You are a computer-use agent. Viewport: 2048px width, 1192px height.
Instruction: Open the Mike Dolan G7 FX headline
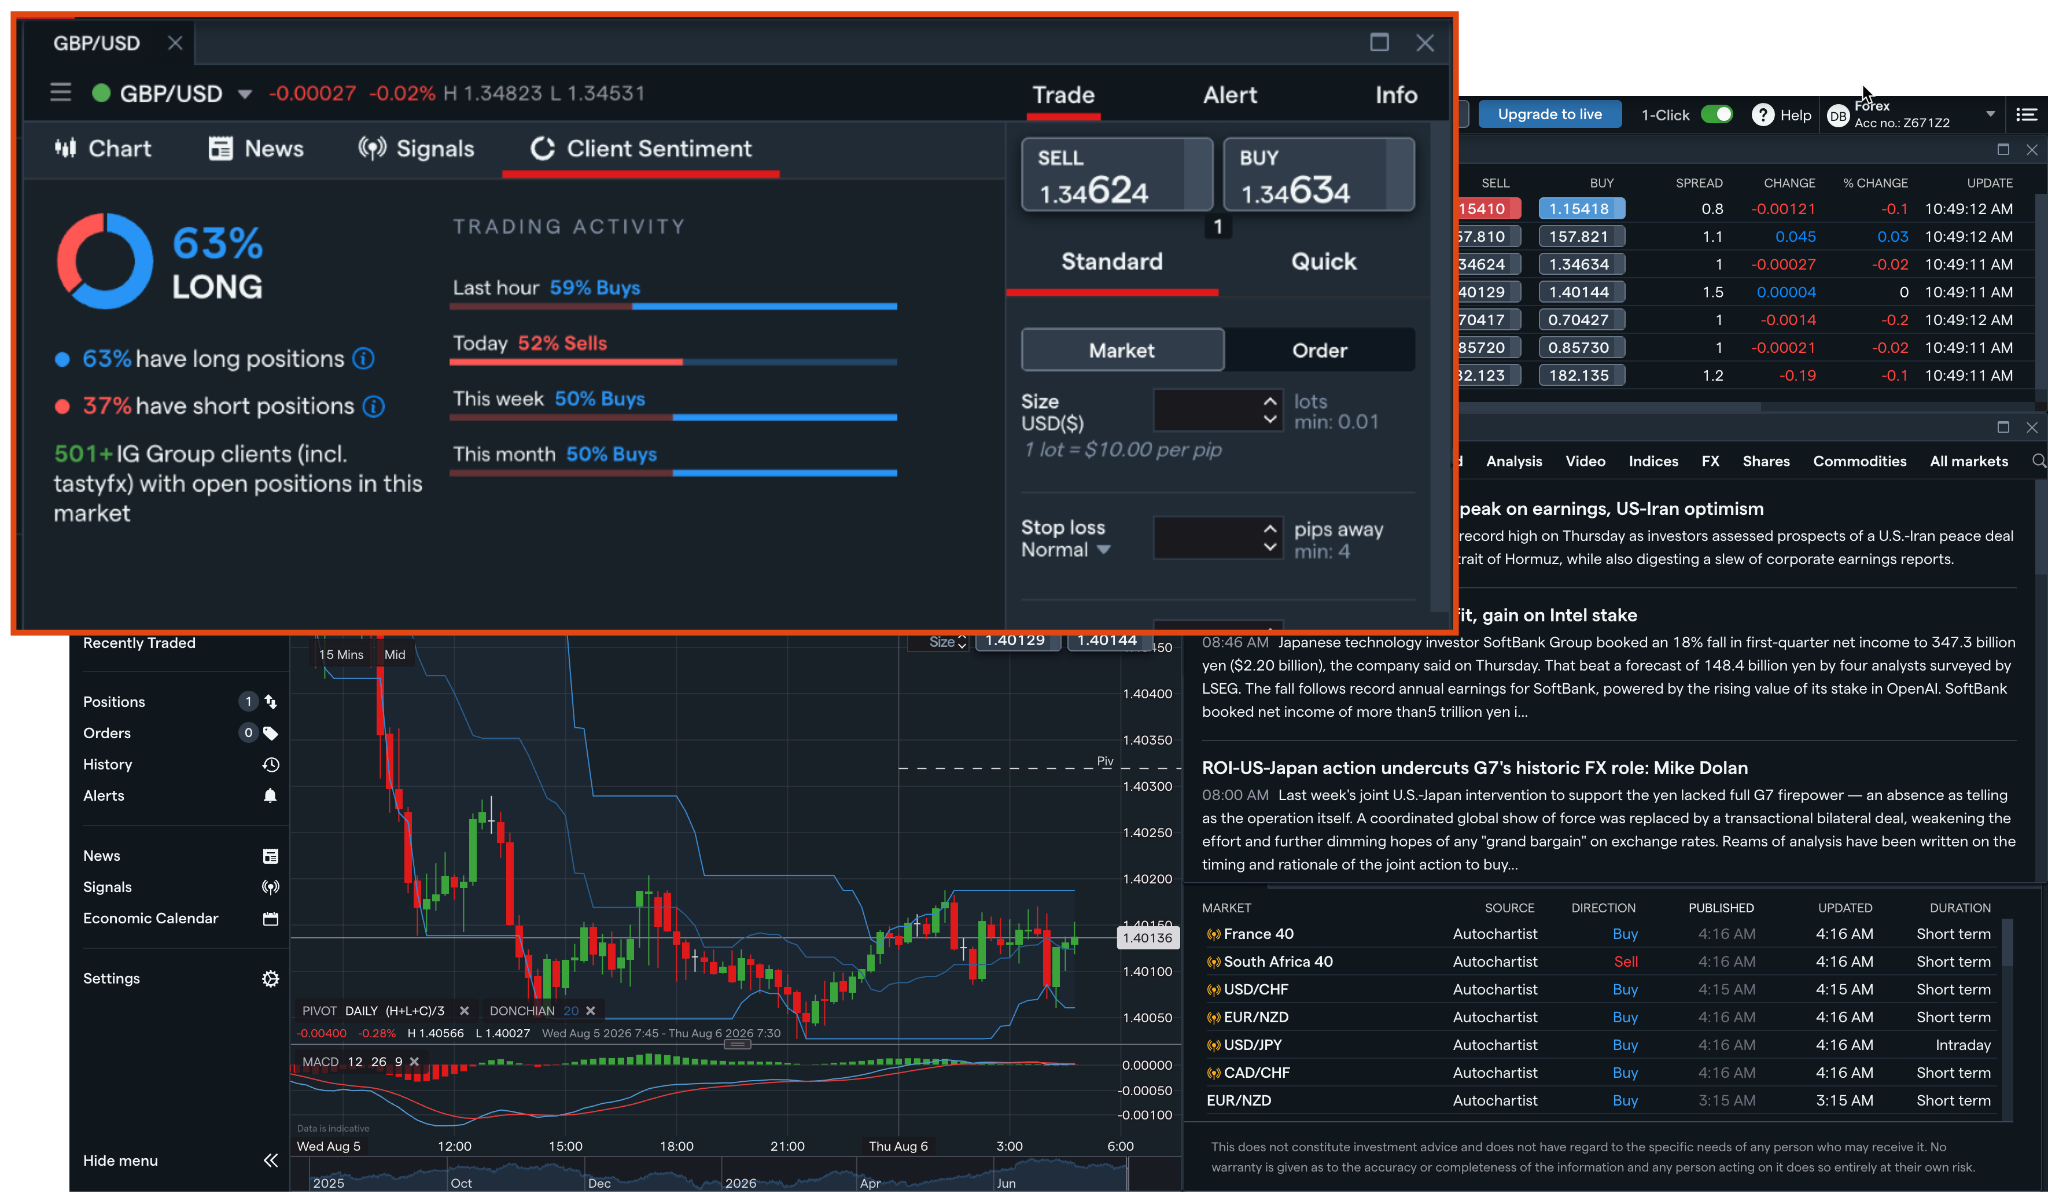[1474, 768]
